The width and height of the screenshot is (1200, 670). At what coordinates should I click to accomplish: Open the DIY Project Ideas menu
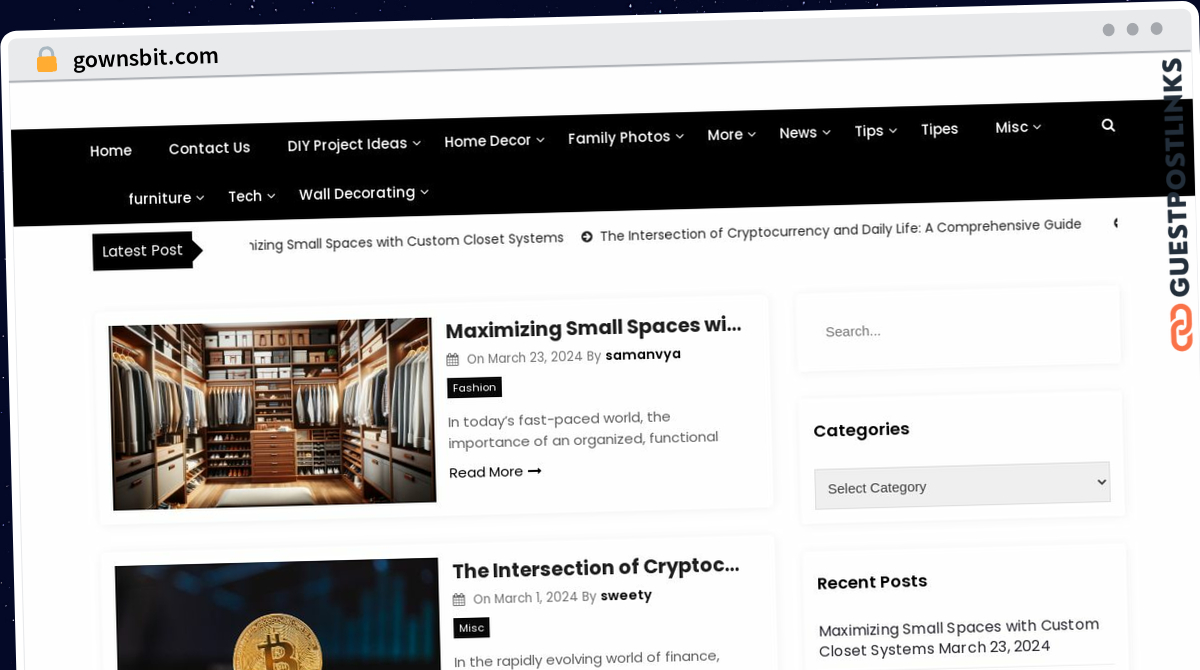pyautogui.click(x=347, y=144)
